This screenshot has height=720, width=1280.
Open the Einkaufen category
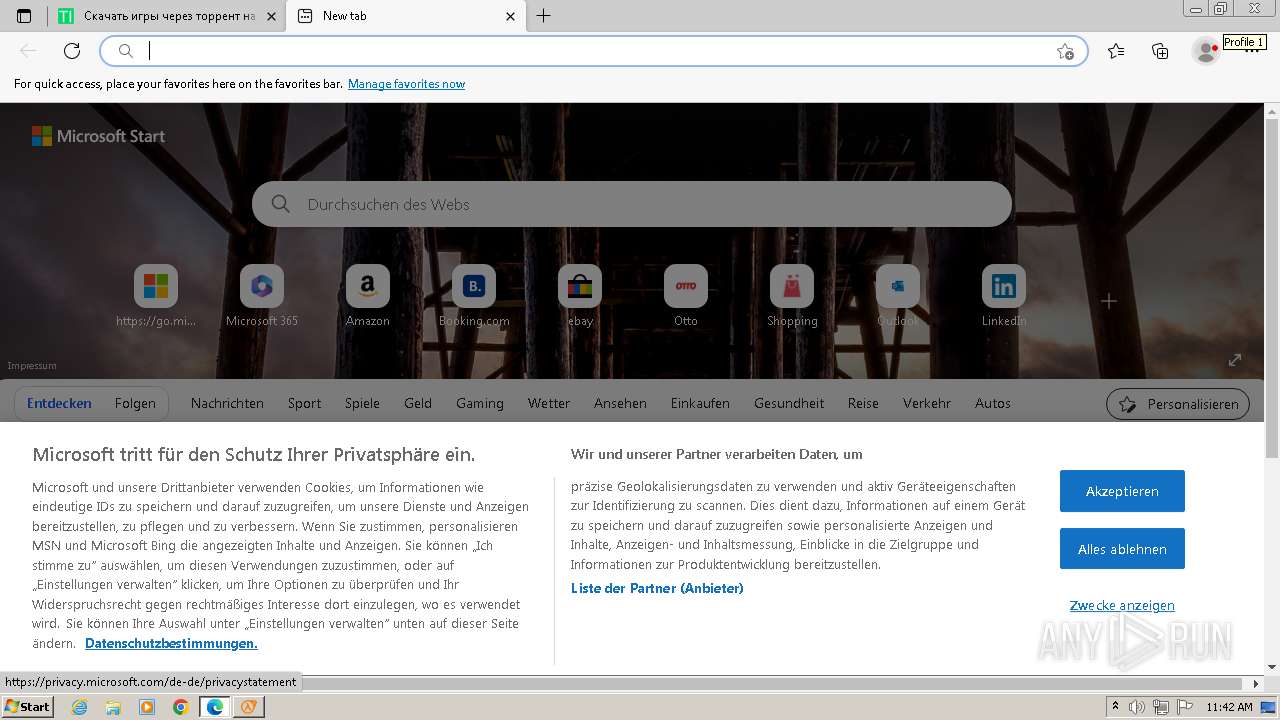coord(700,403)
